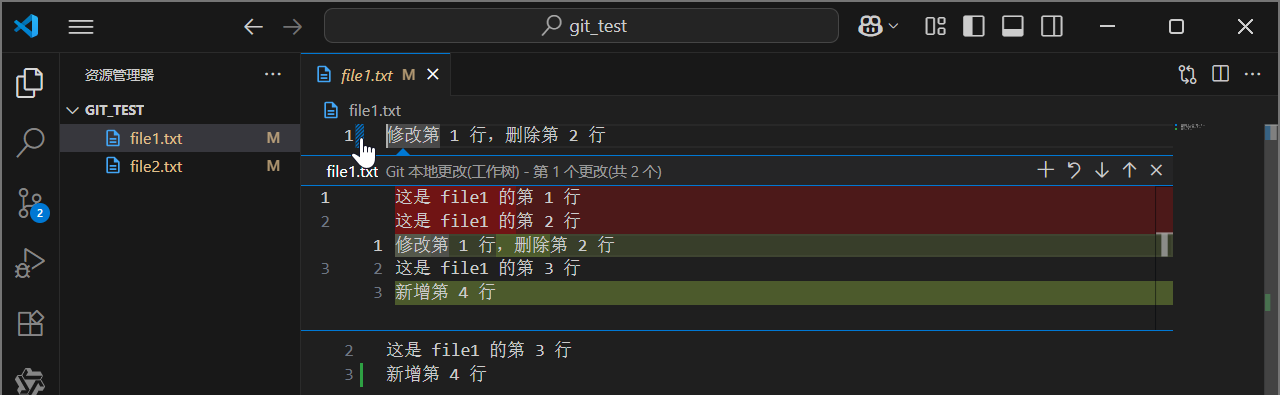The image size is (1280, 395).
Task: Click the git_test command center search box
Action: pyautogui.click(x=581, y=26)
